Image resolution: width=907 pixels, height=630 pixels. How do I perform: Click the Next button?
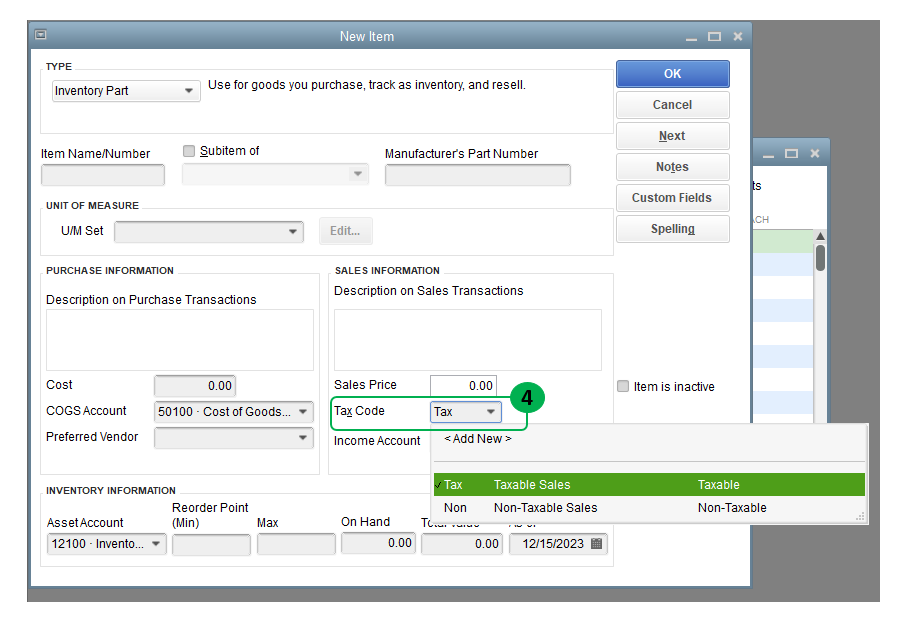point(673,136)
